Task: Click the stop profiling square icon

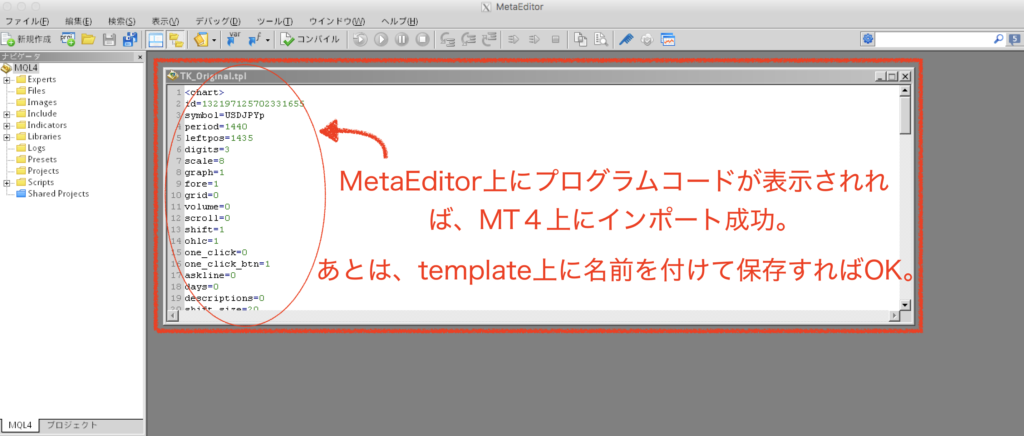Action: coord(556,39)
